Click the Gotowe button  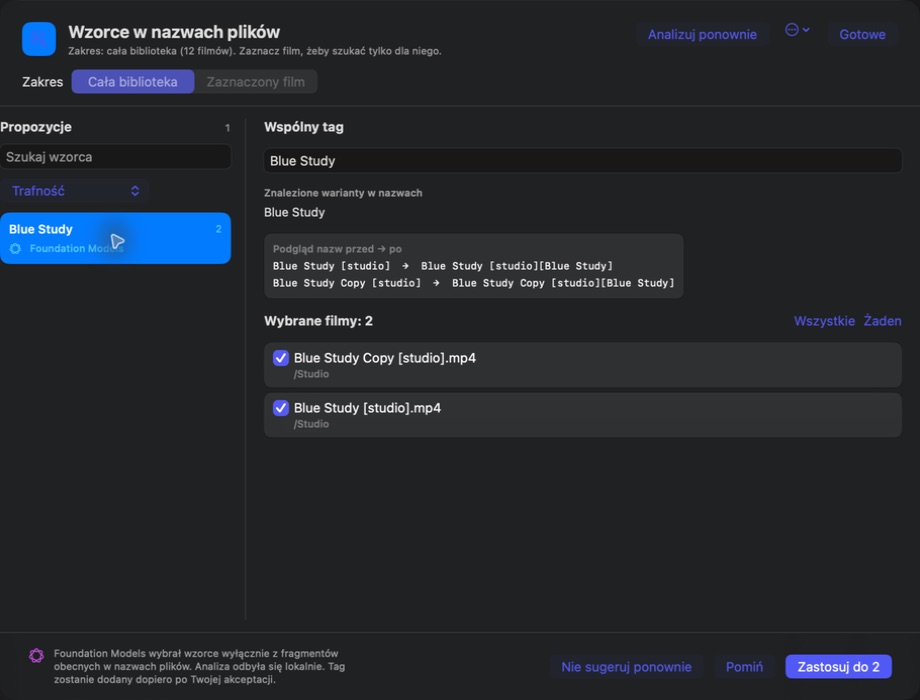[862, 34]
